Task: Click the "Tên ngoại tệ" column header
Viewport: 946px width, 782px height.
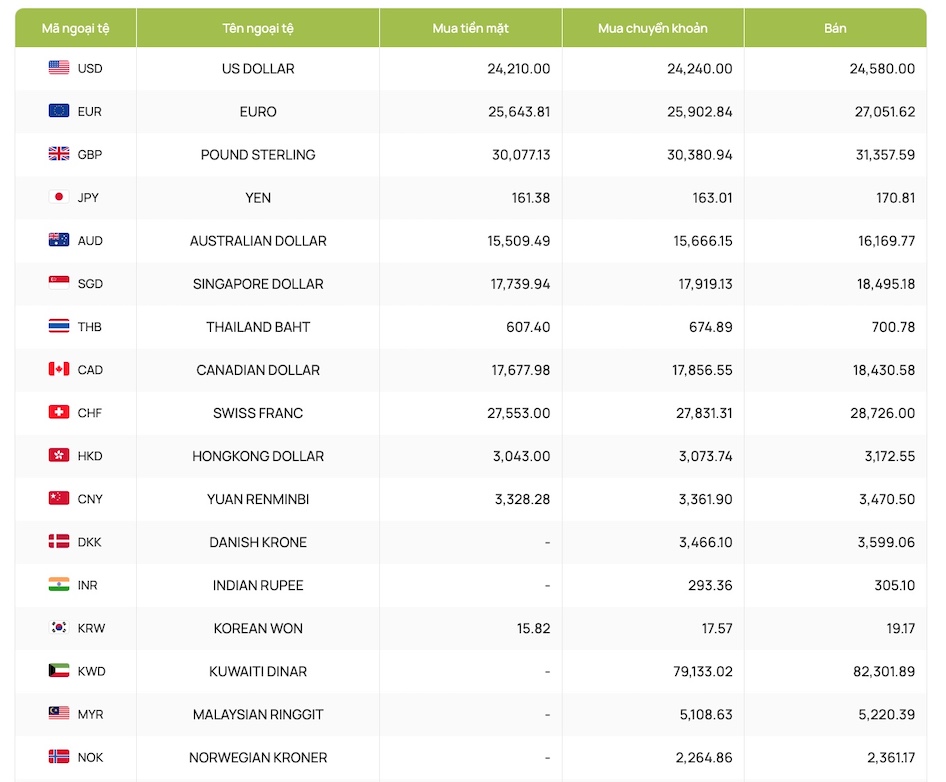Action: click(258, 28)
